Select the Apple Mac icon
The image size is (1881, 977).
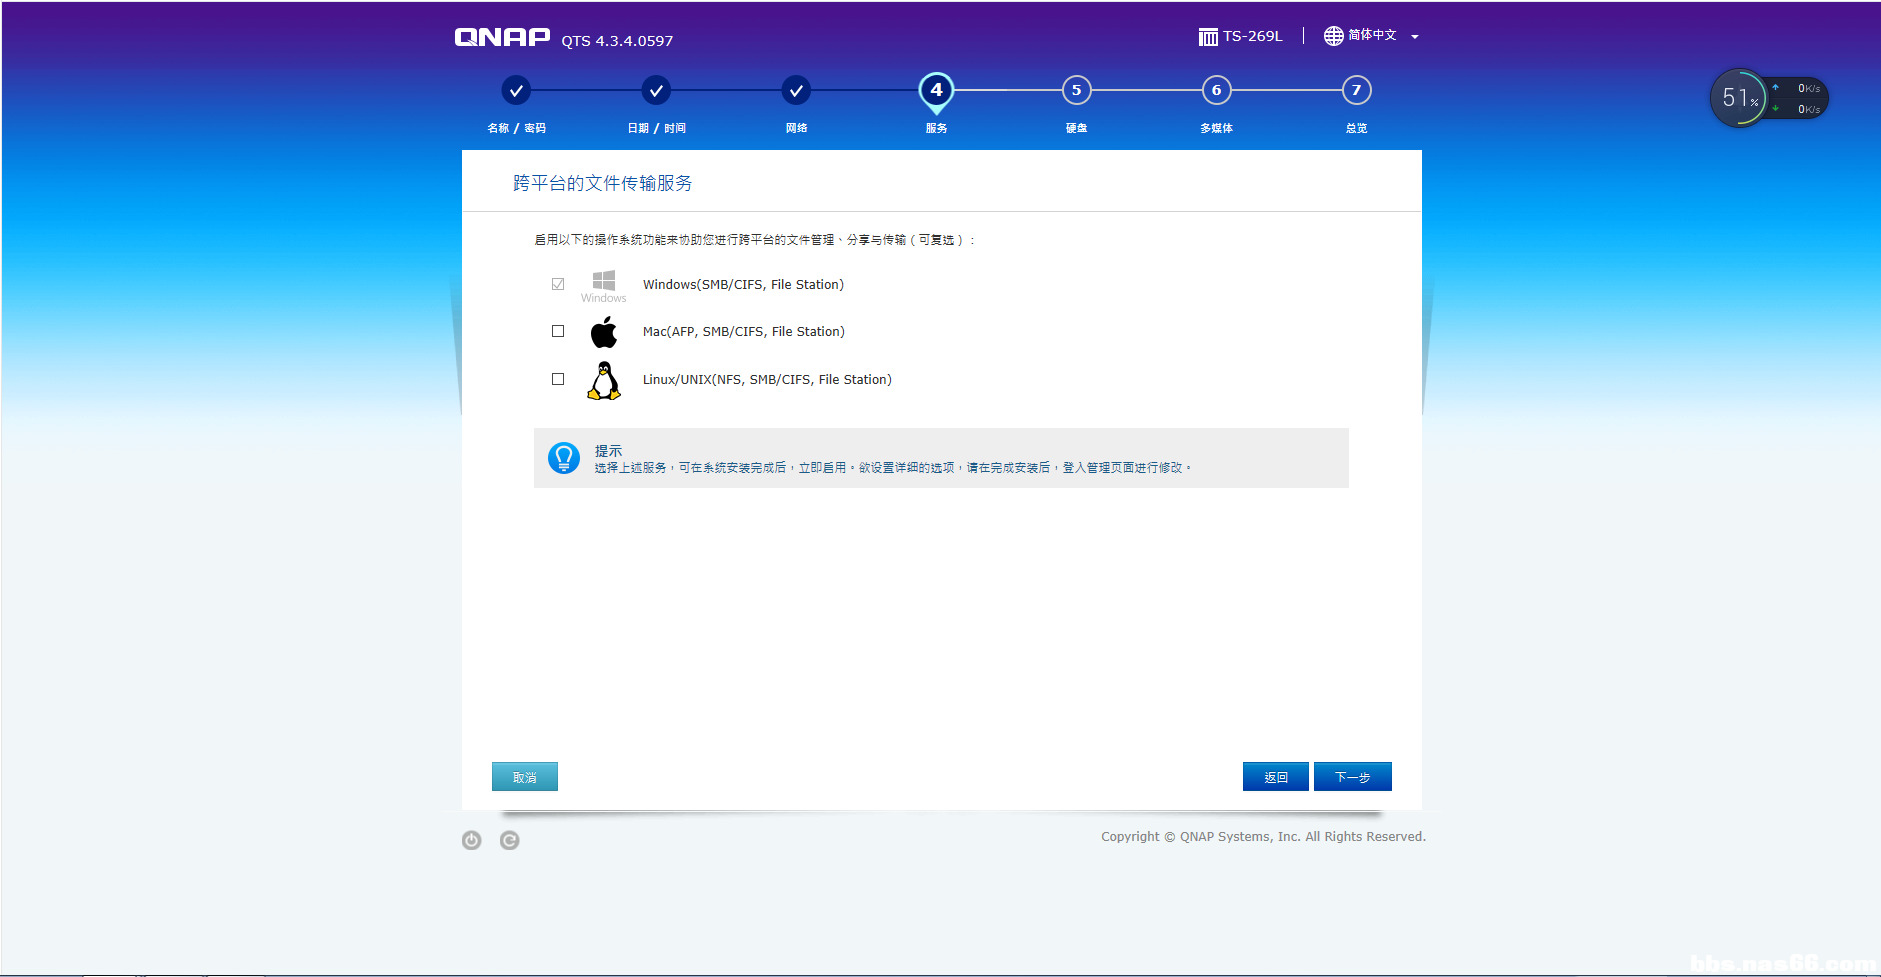(604, 331)
